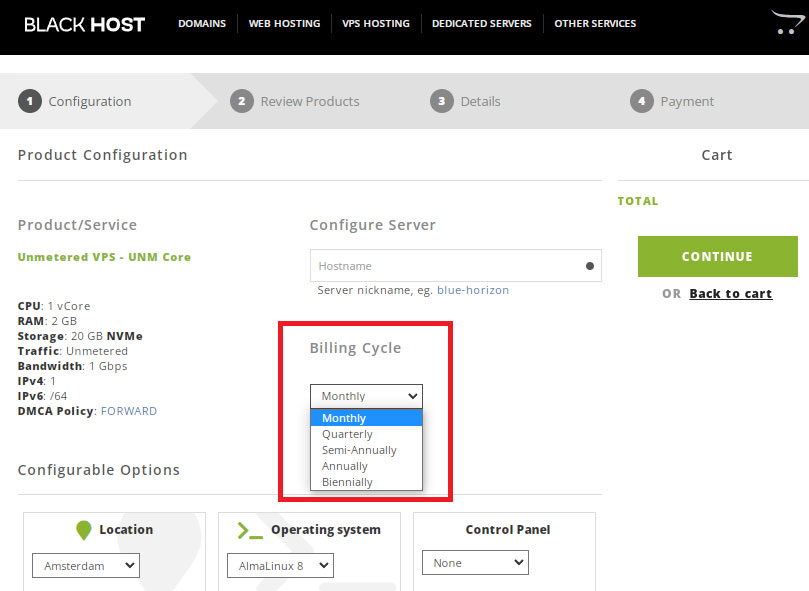Click the Location card title
809x591 pixels.
tap(126, 530)
